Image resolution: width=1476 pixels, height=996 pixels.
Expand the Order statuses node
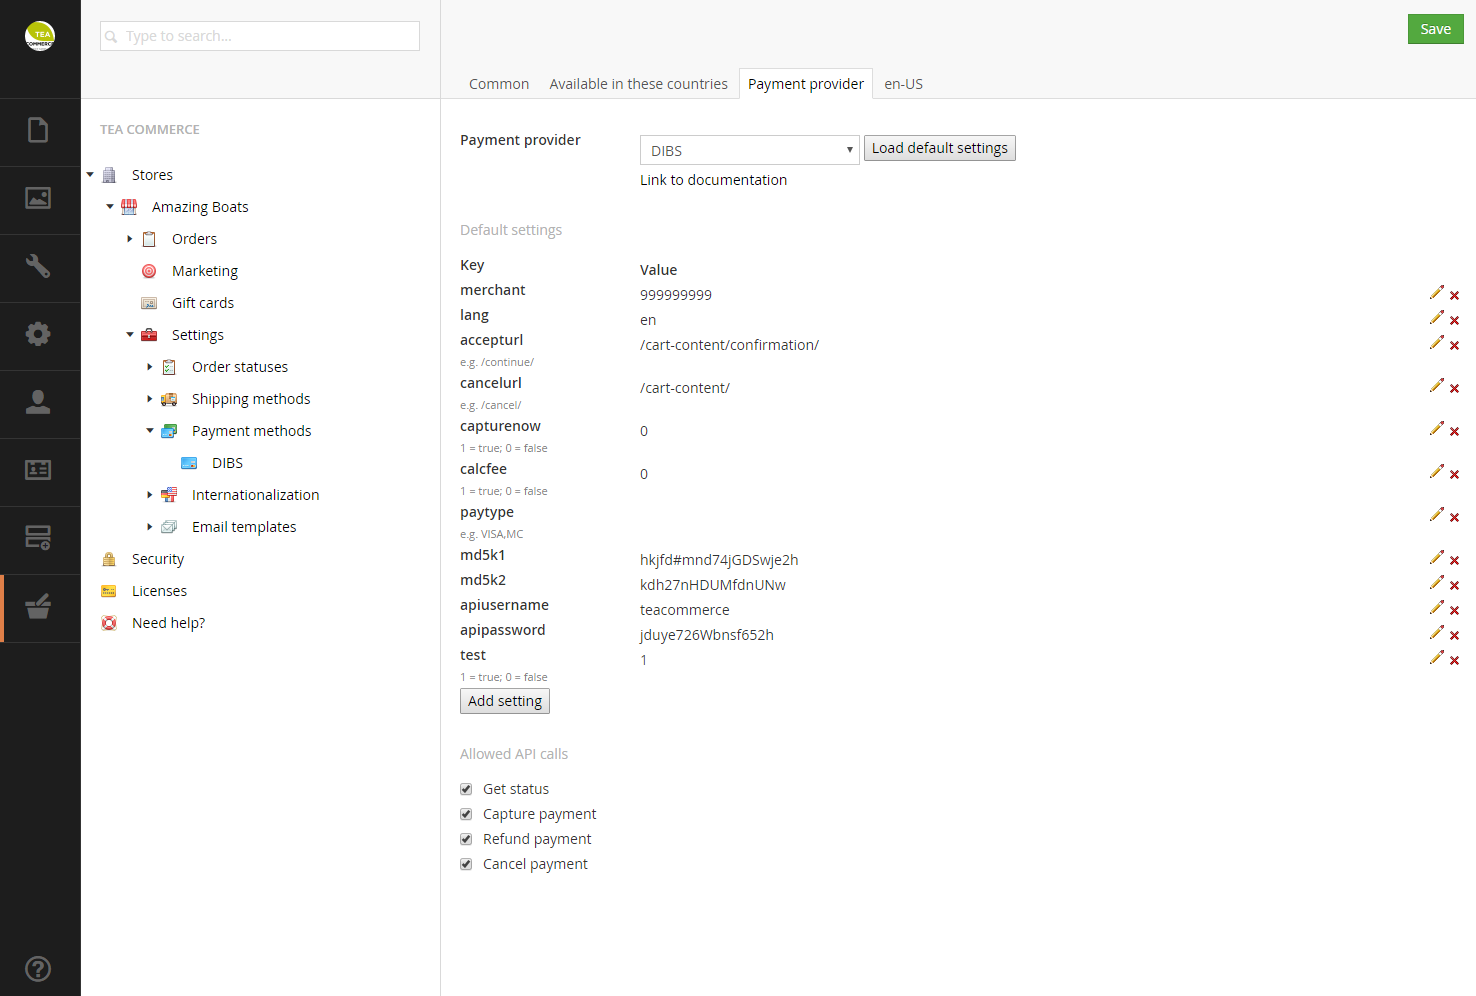pos(150,367)
